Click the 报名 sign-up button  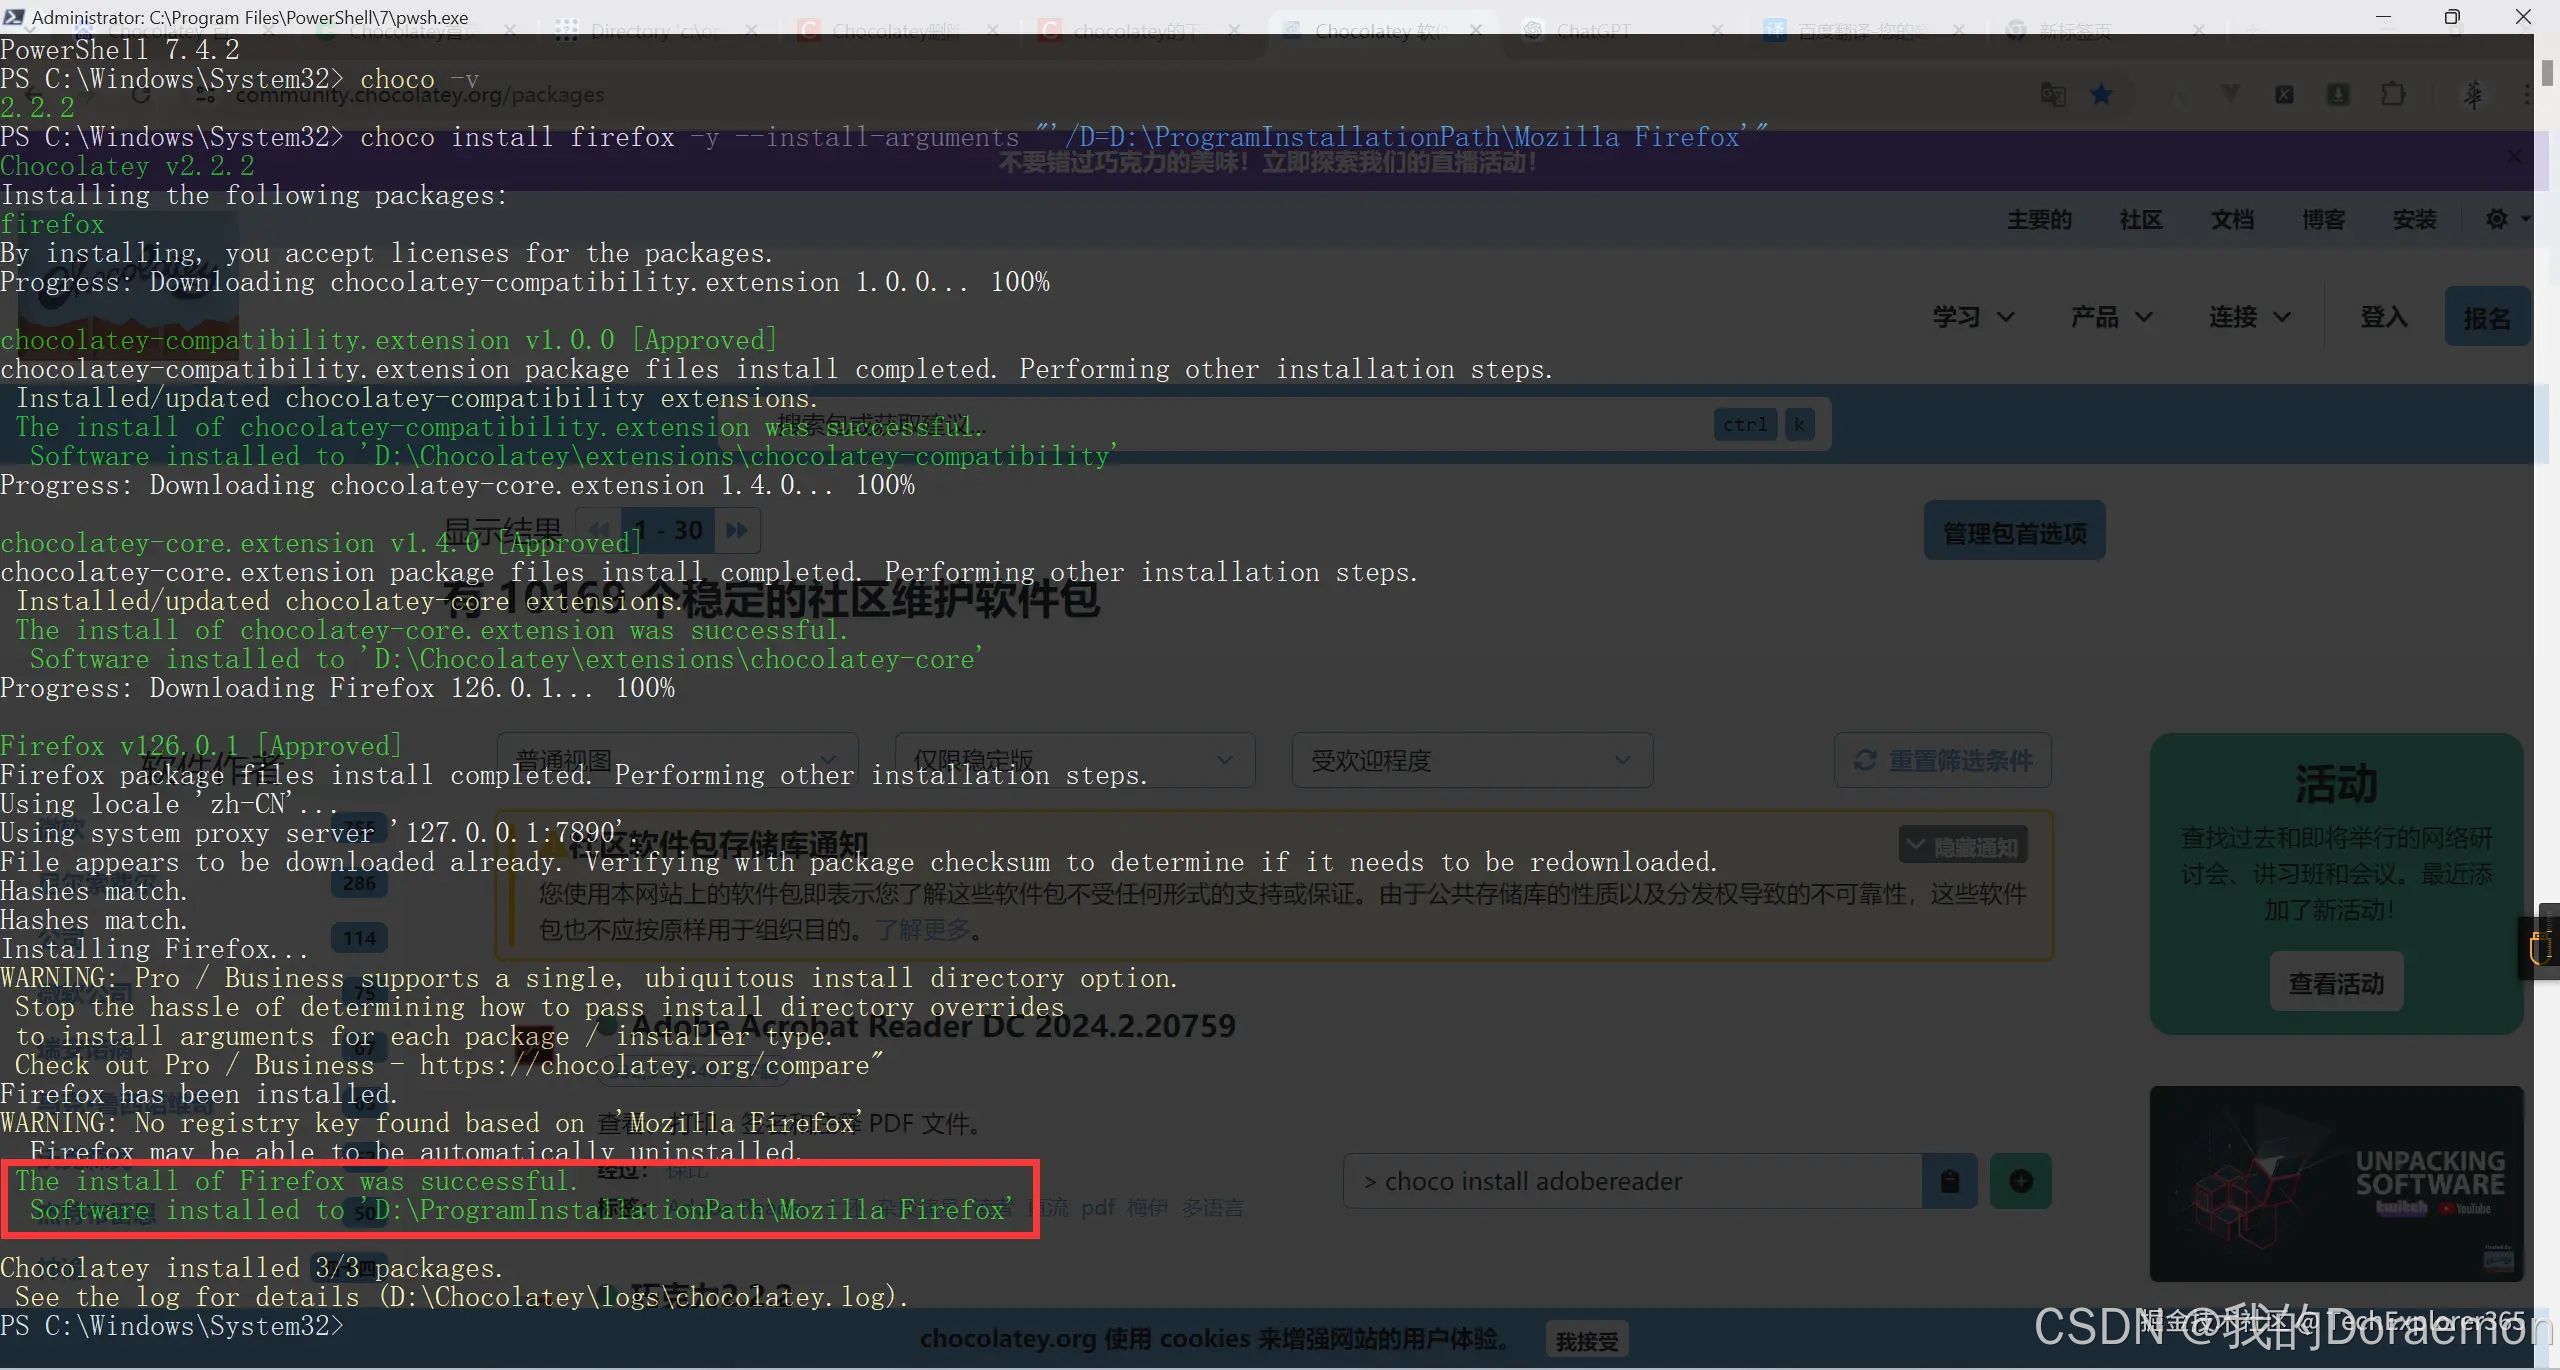pos(2486,318)
